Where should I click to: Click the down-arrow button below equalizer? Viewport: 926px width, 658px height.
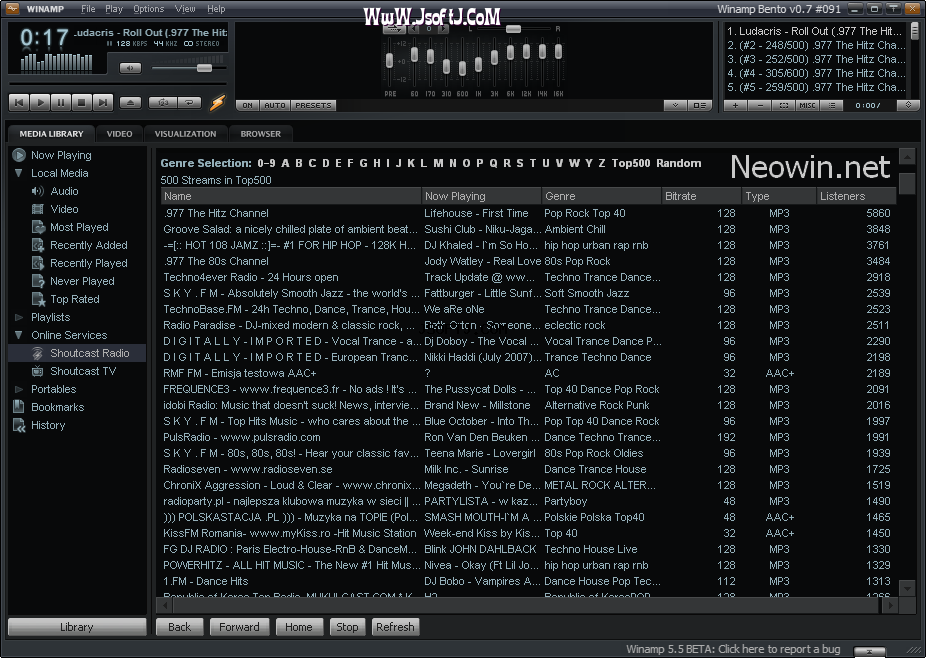tap(675, 105)
